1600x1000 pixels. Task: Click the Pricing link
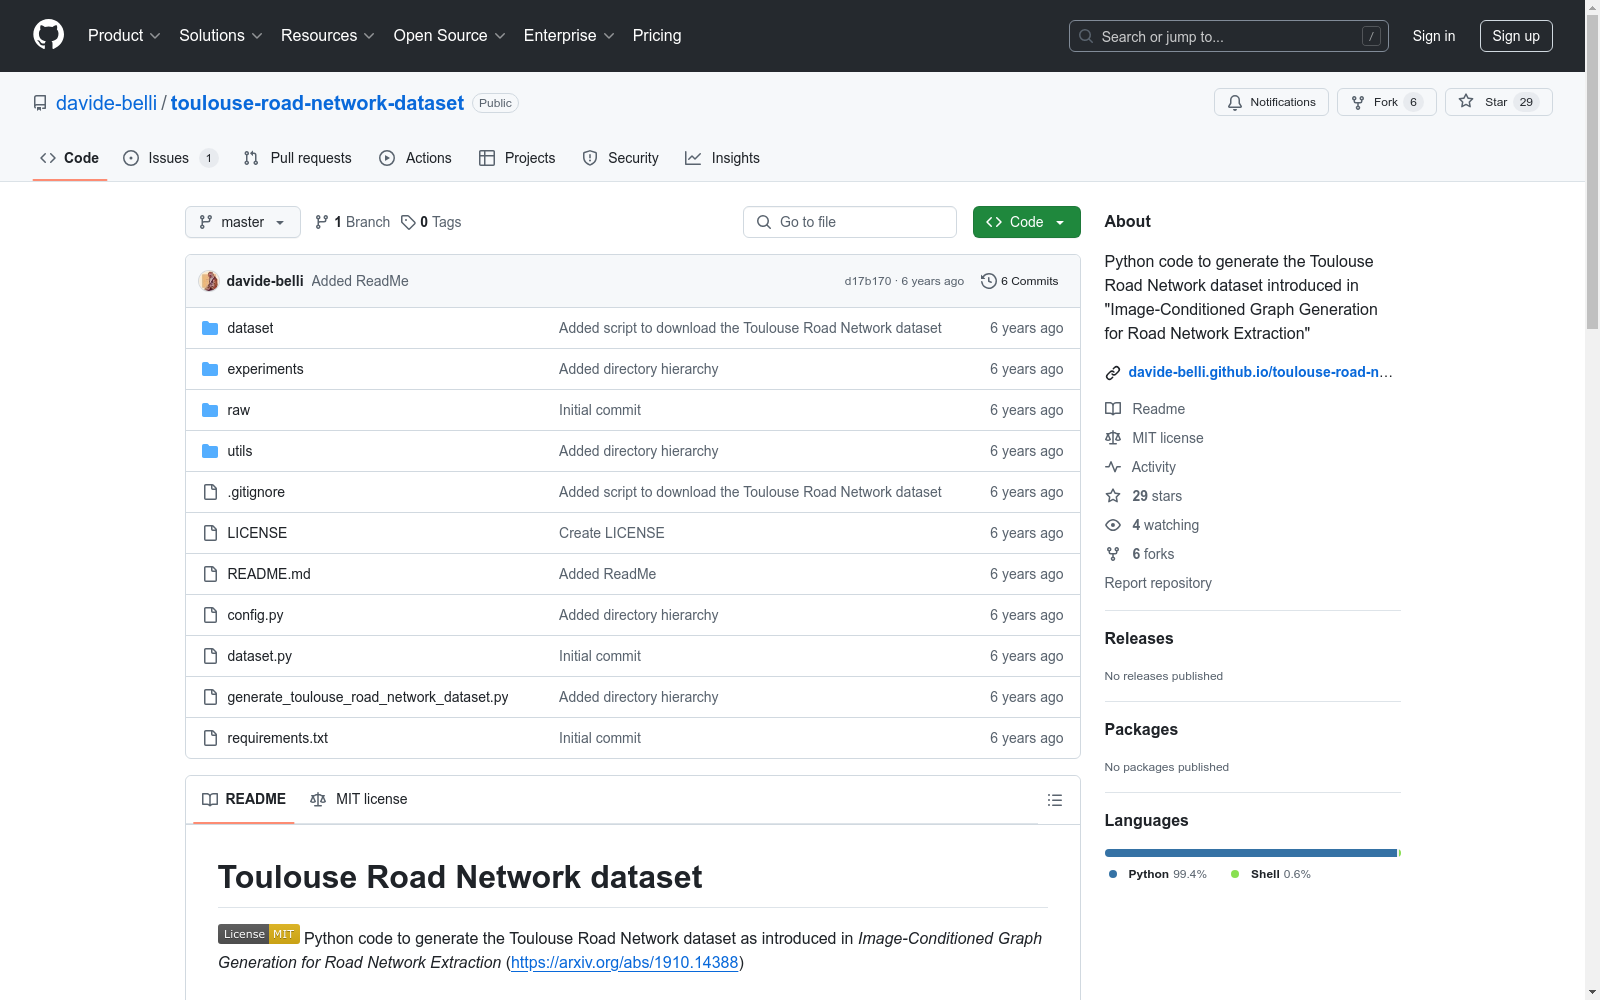tap(657, 35)
